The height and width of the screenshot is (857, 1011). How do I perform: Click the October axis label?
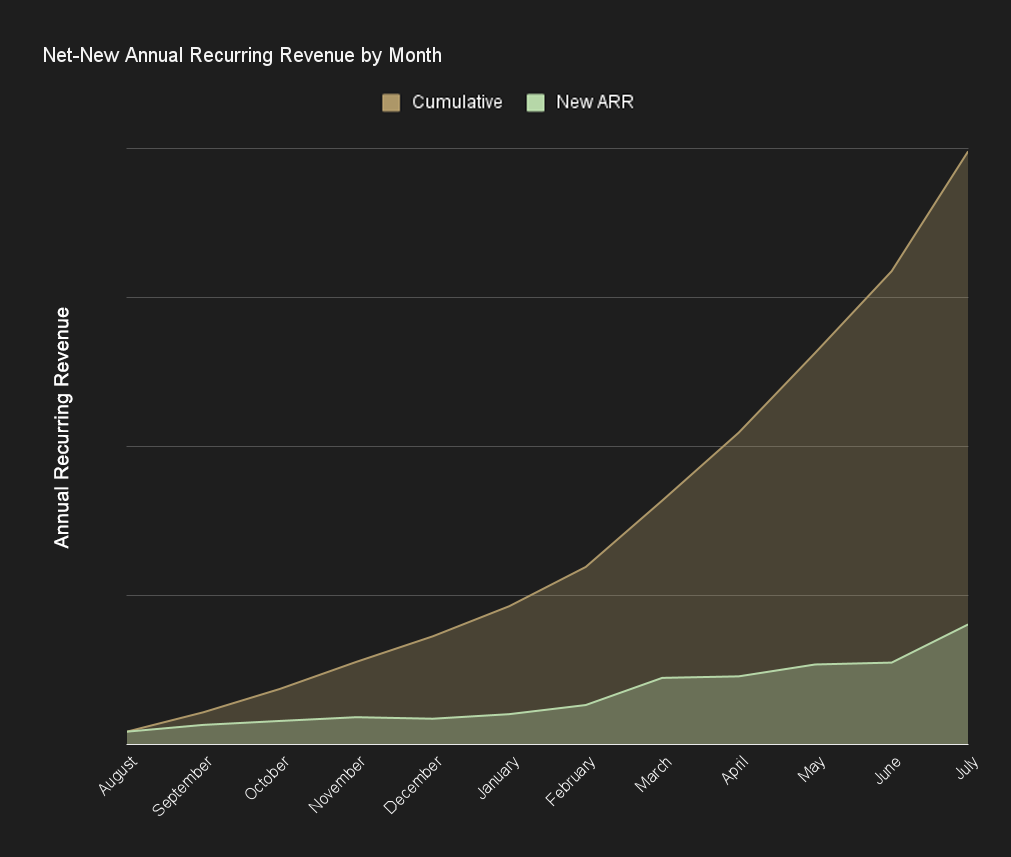pos(267,778)
